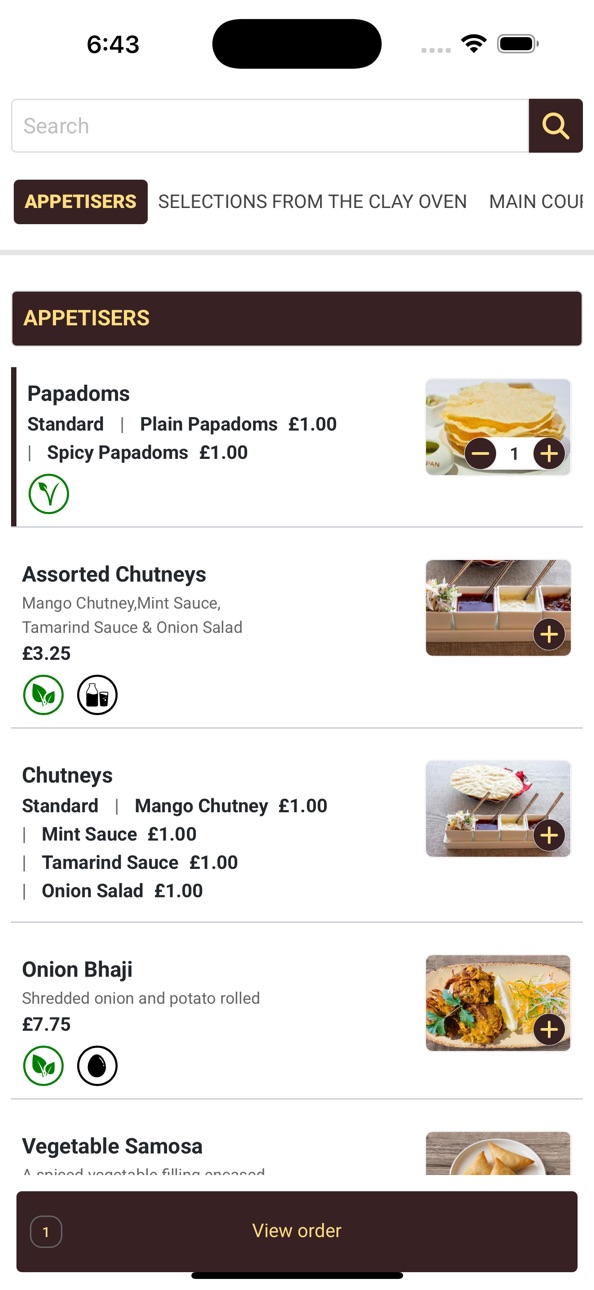Focus the Search input field
This screenshot has width=594, height=1290.
(270, 126)
